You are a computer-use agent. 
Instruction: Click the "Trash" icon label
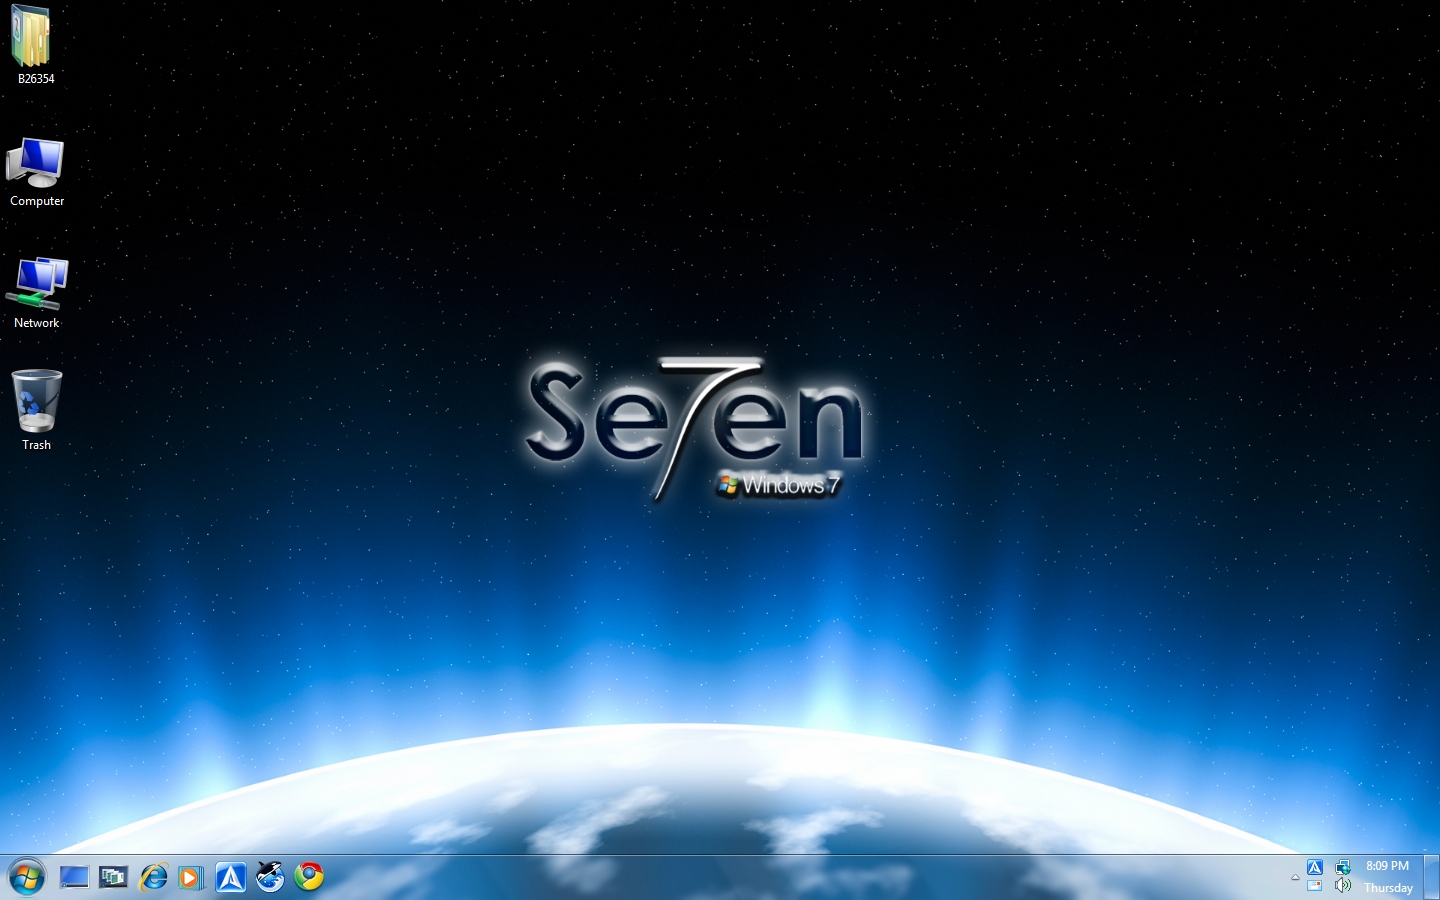pos(37,445)
